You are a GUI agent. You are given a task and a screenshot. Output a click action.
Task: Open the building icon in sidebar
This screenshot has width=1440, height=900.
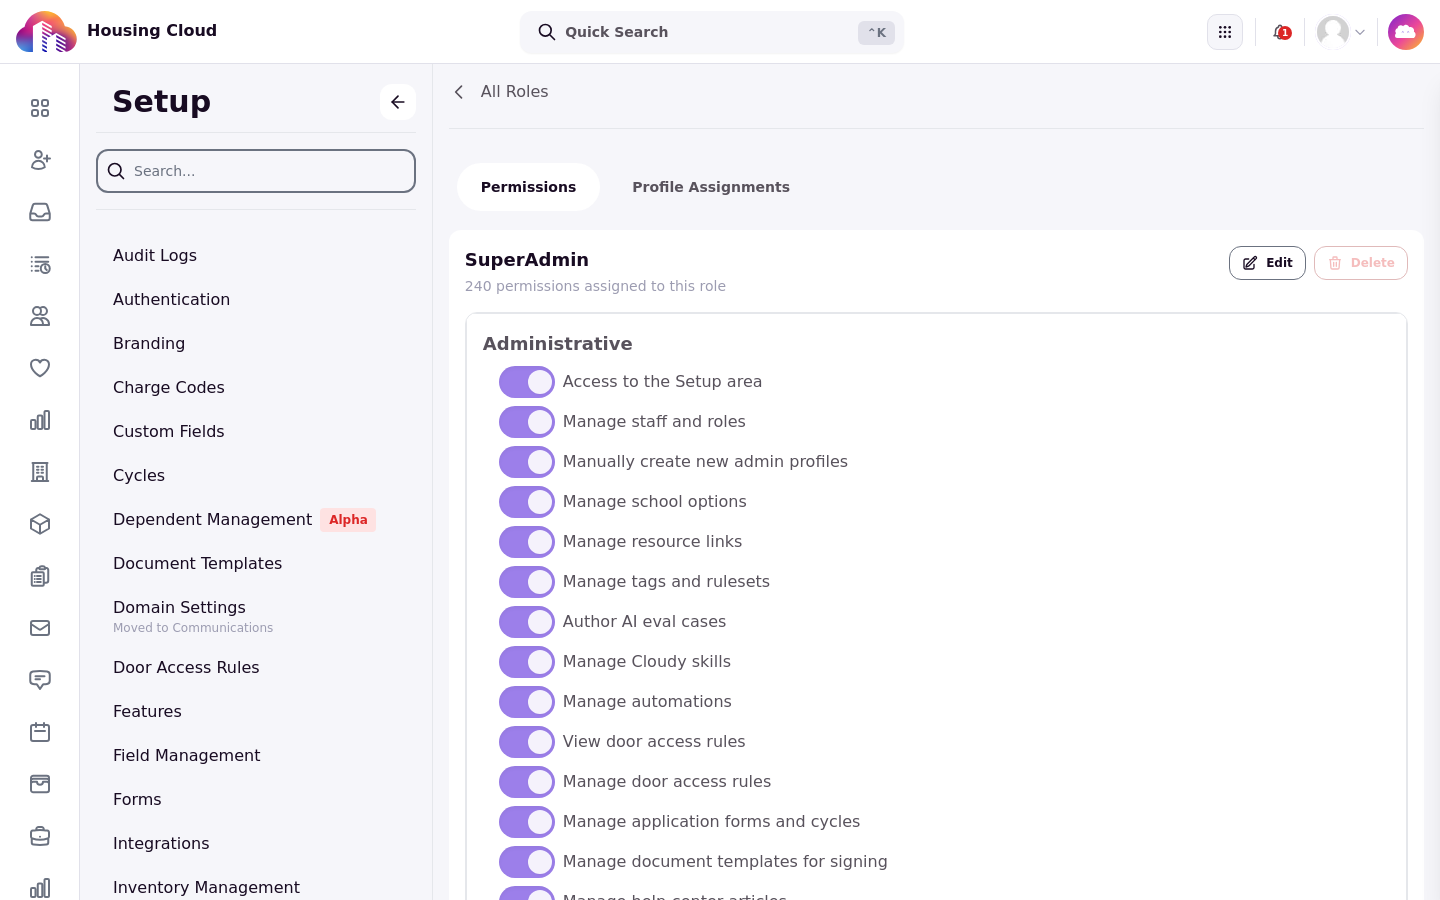(x=40, y=472)
